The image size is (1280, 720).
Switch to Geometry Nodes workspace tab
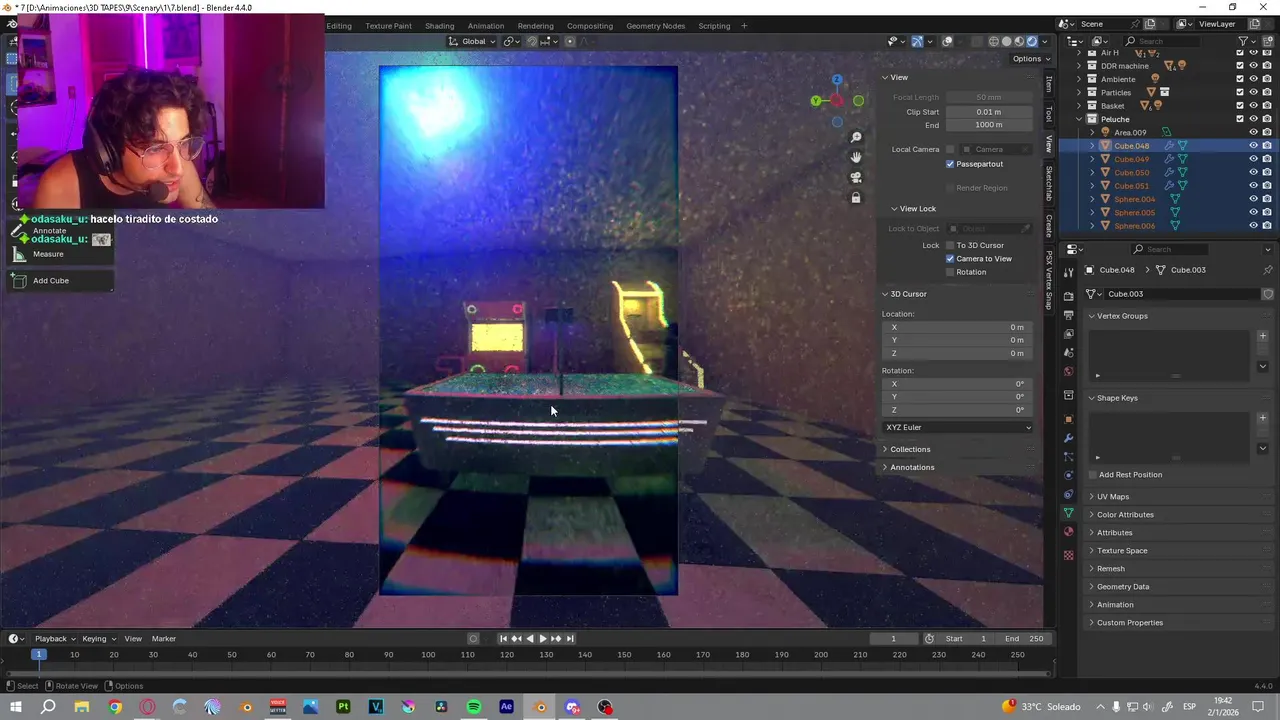(x=656, y=26)
